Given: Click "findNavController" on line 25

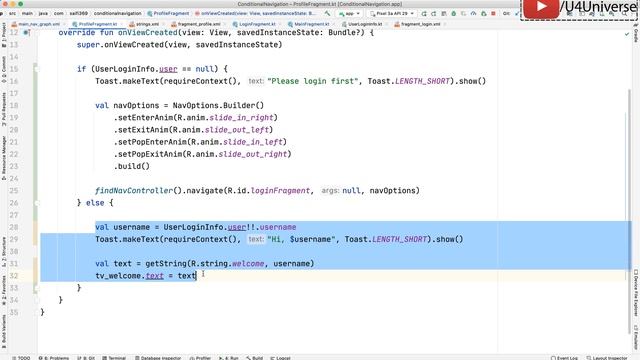Looking at the screenshot, I should [x=134, y=191].
